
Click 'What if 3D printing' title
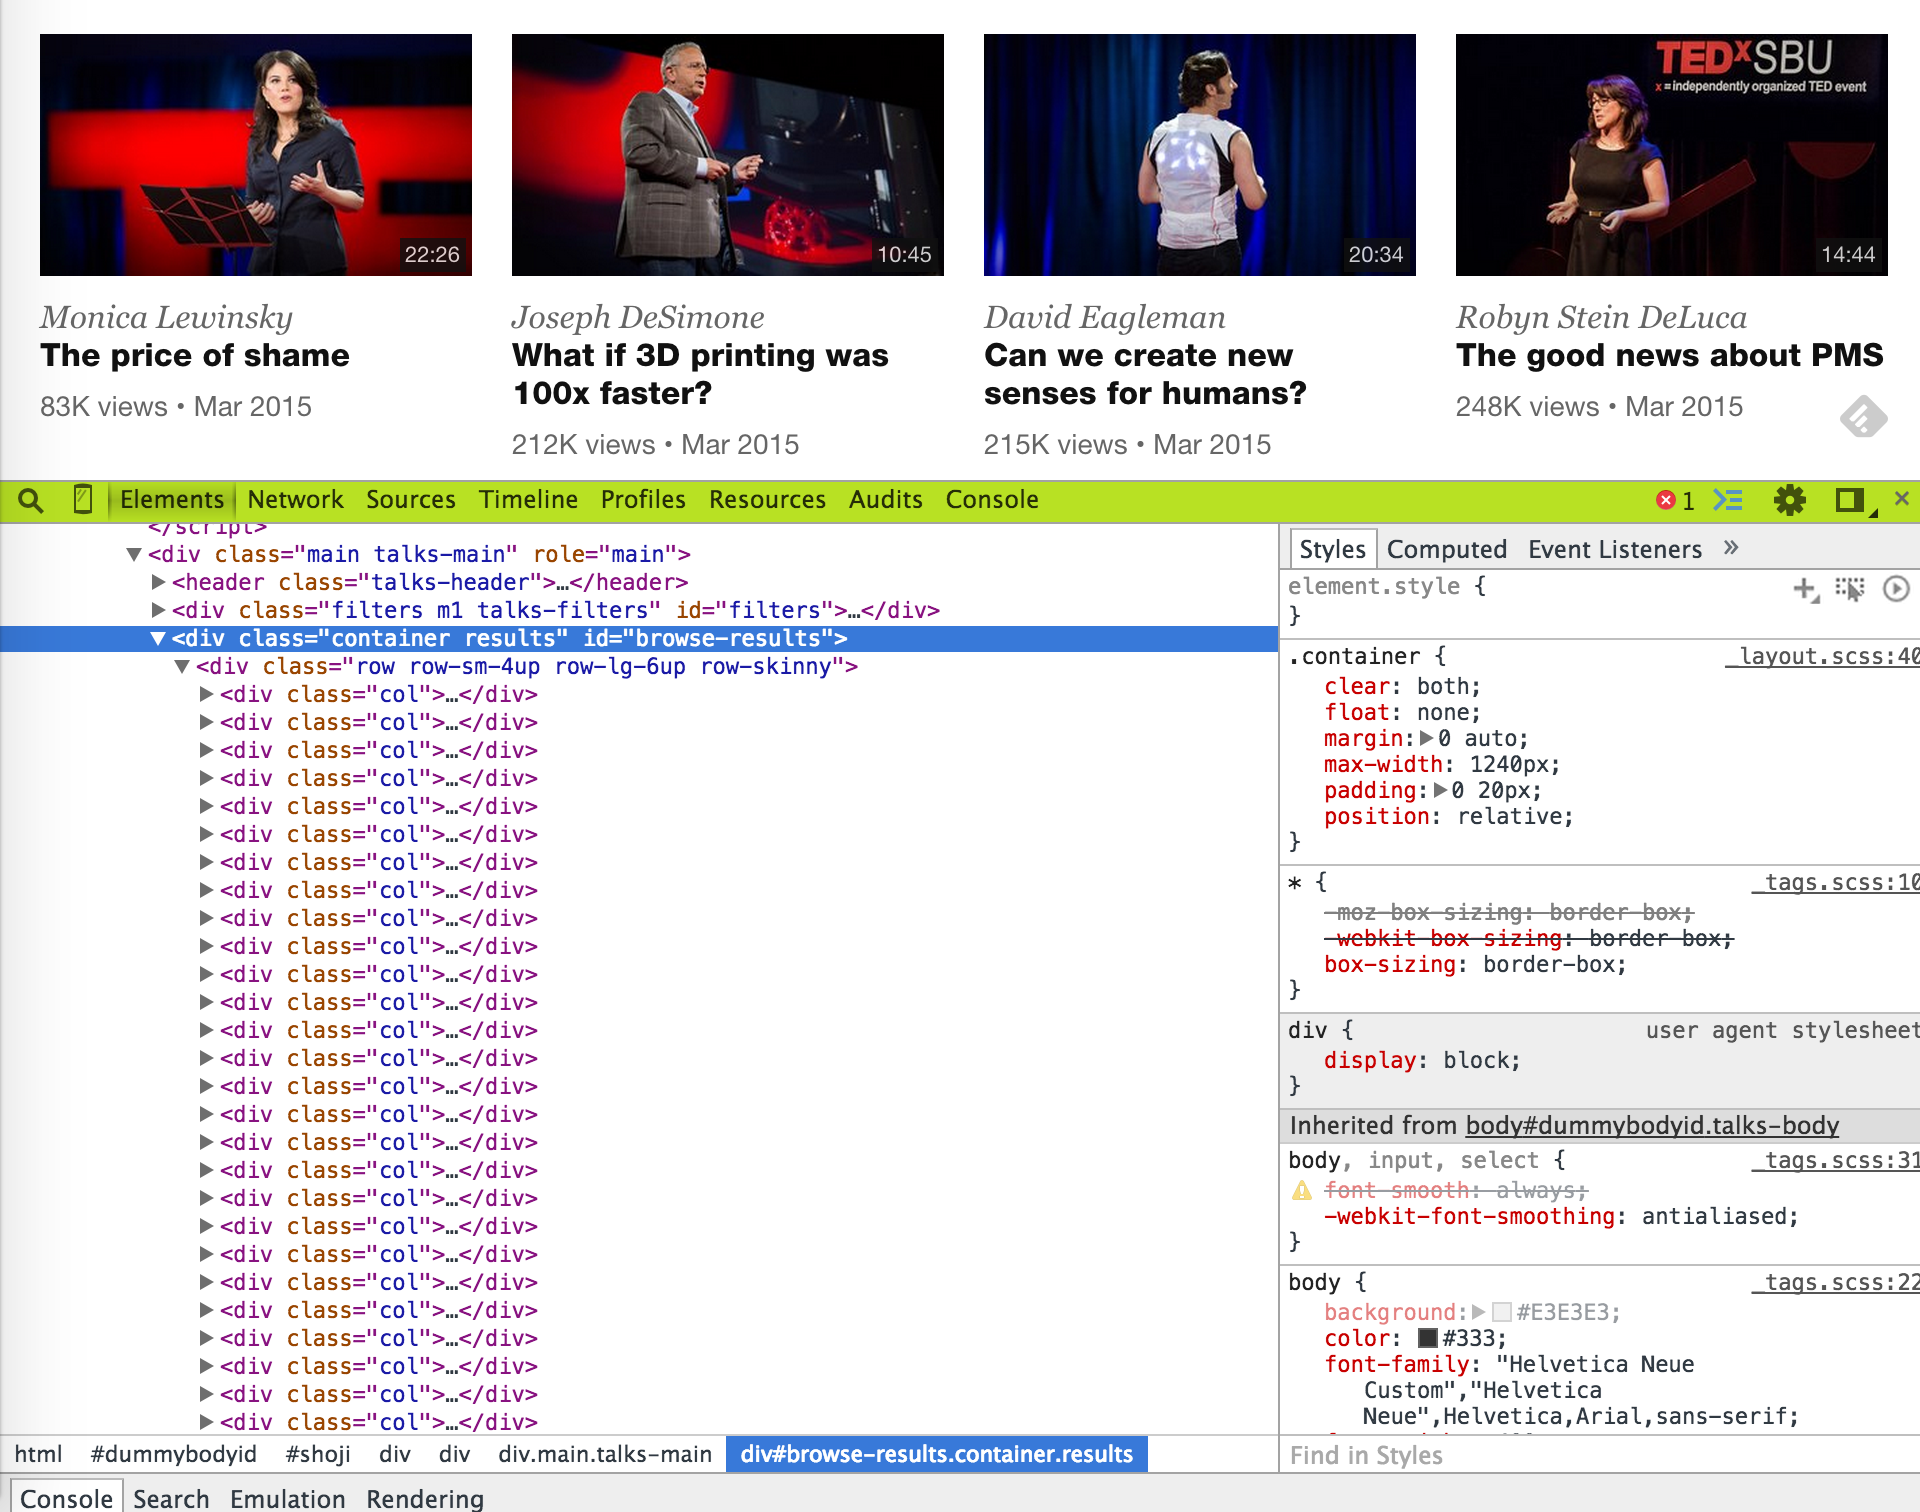[700, 374]
